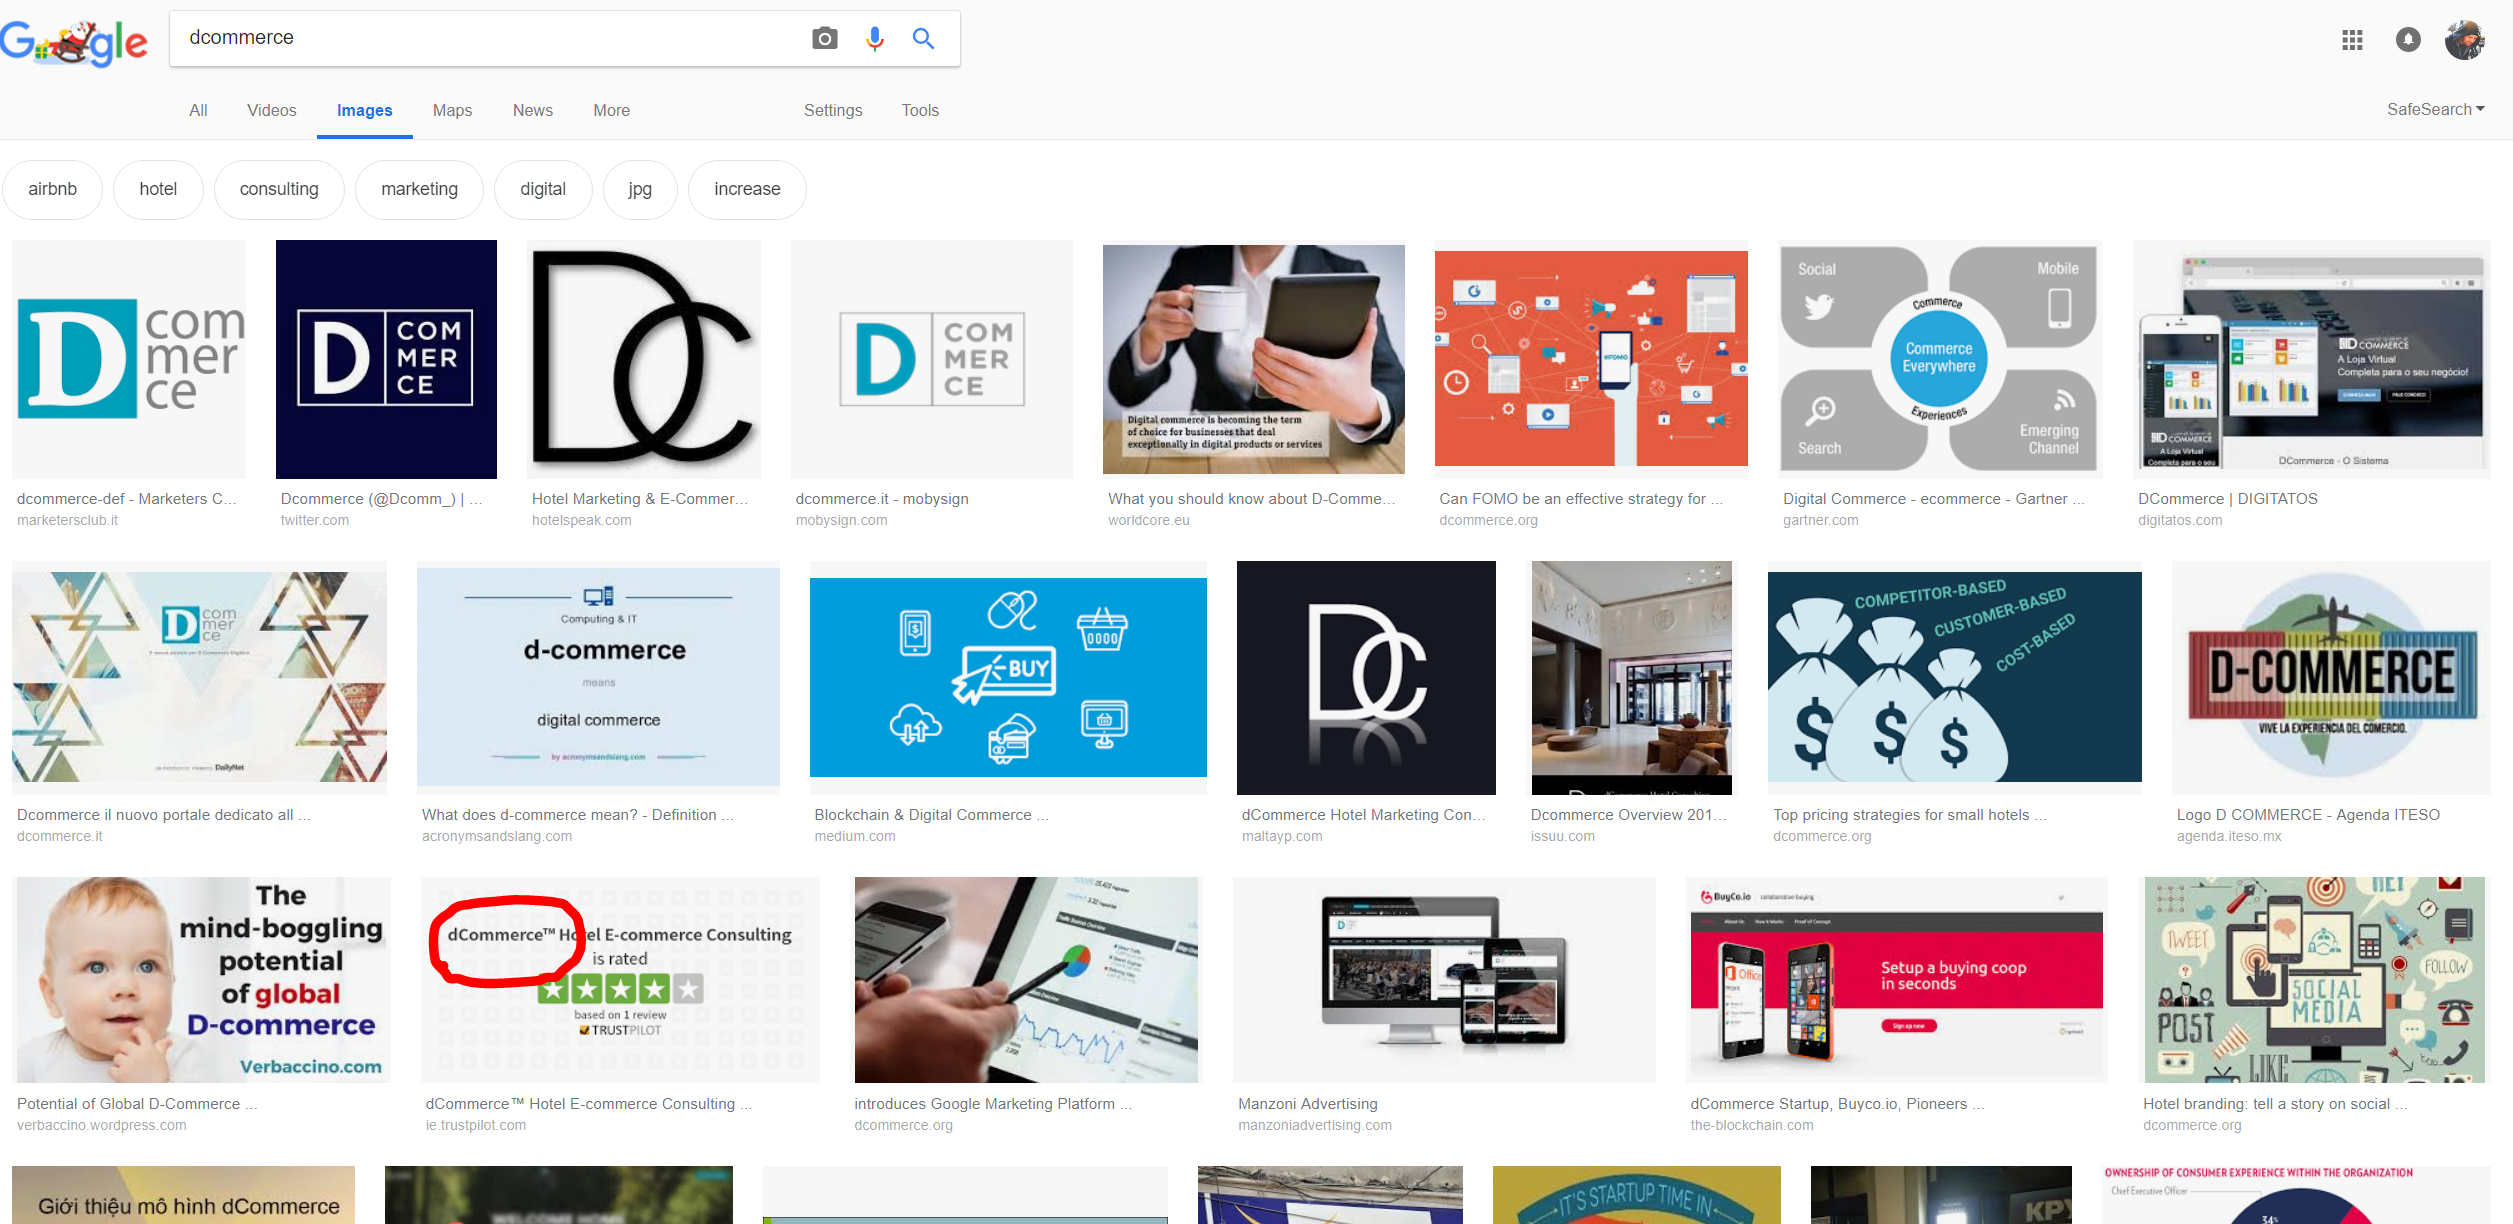2513x1224 pixels.
Task: Filter results by airbnb chip
Action: click(52, 189)
